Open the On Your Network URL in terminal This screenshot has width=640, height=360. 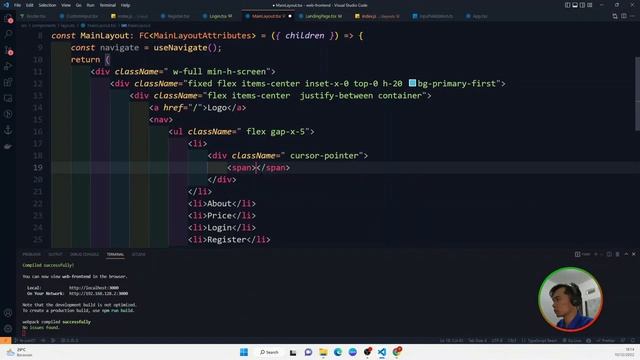point(98,293)
